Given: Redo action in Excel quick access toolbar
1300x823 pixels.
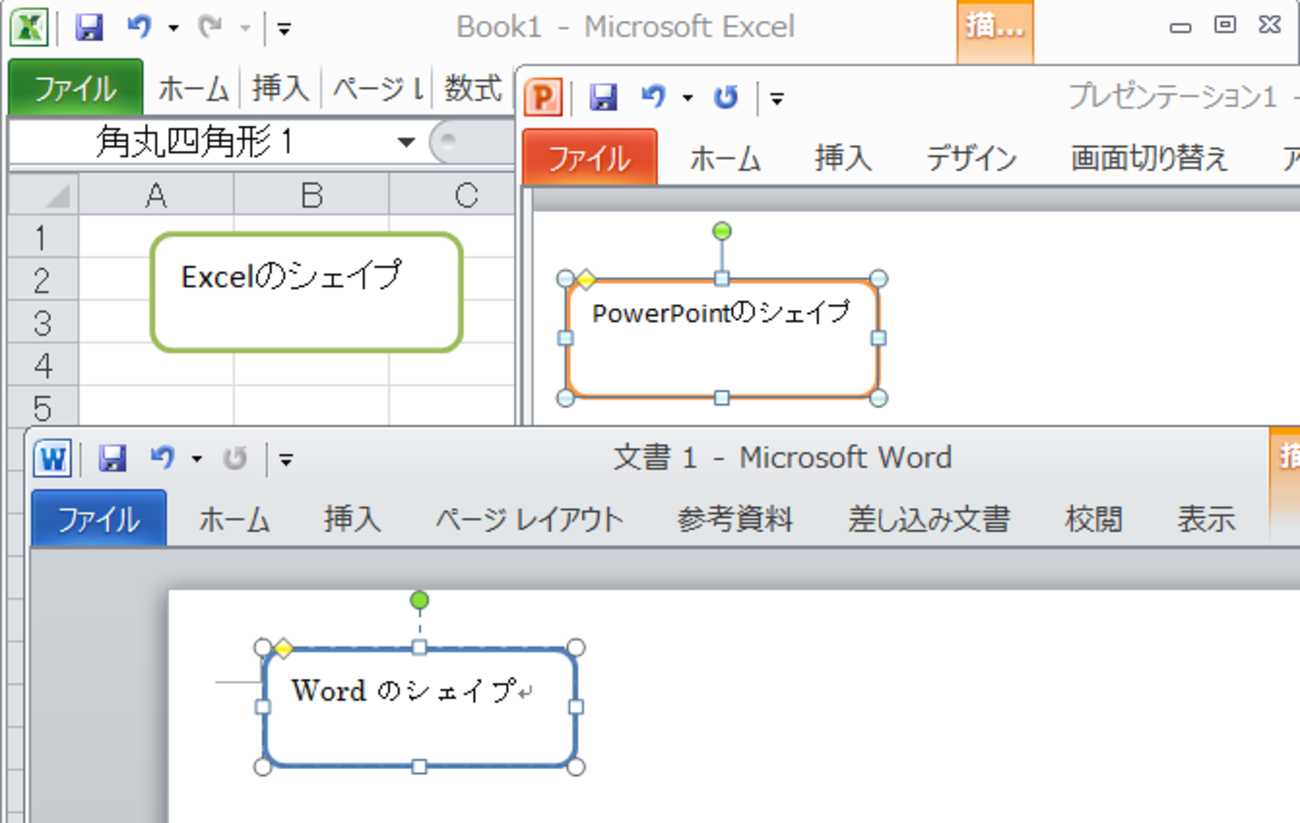Looking at the screenshot, I should pyautogui.click(x=210, y=28).
